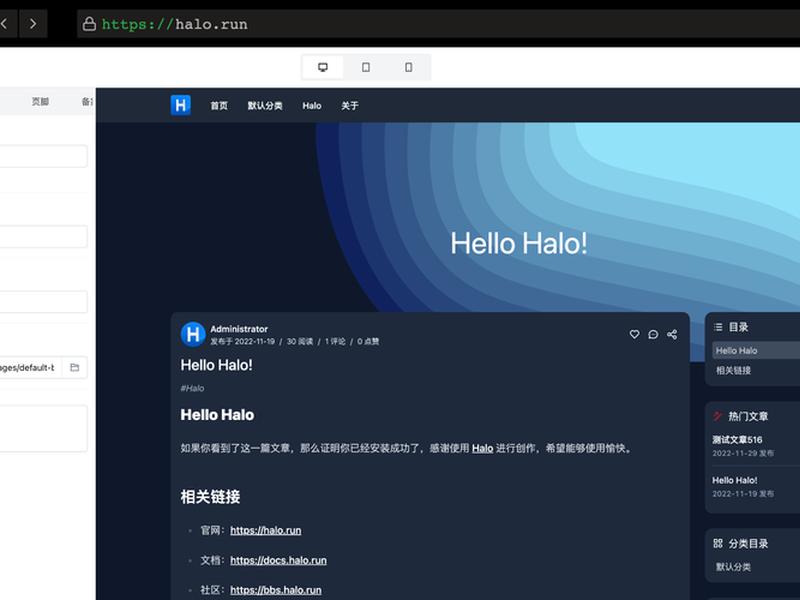
Task: Click the 0 点赞 like count
Action: pyautogui.click(x=368, y=341)
